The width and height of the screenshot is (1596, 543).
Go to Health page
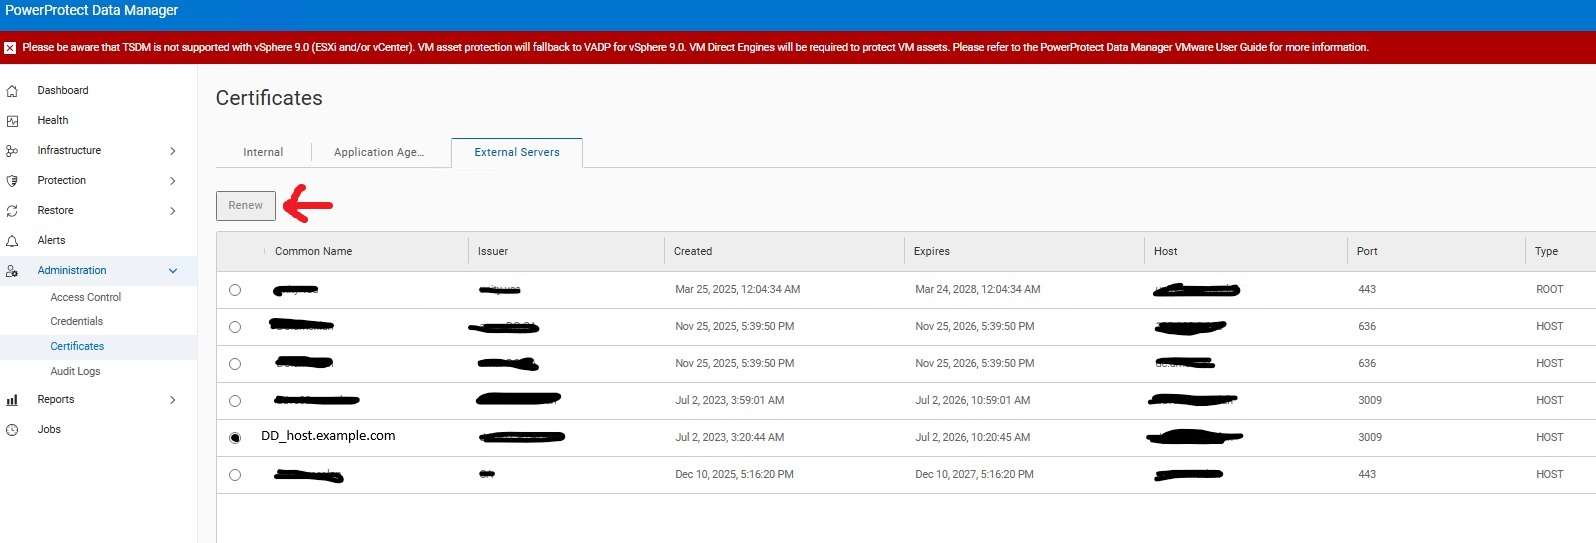53,120
